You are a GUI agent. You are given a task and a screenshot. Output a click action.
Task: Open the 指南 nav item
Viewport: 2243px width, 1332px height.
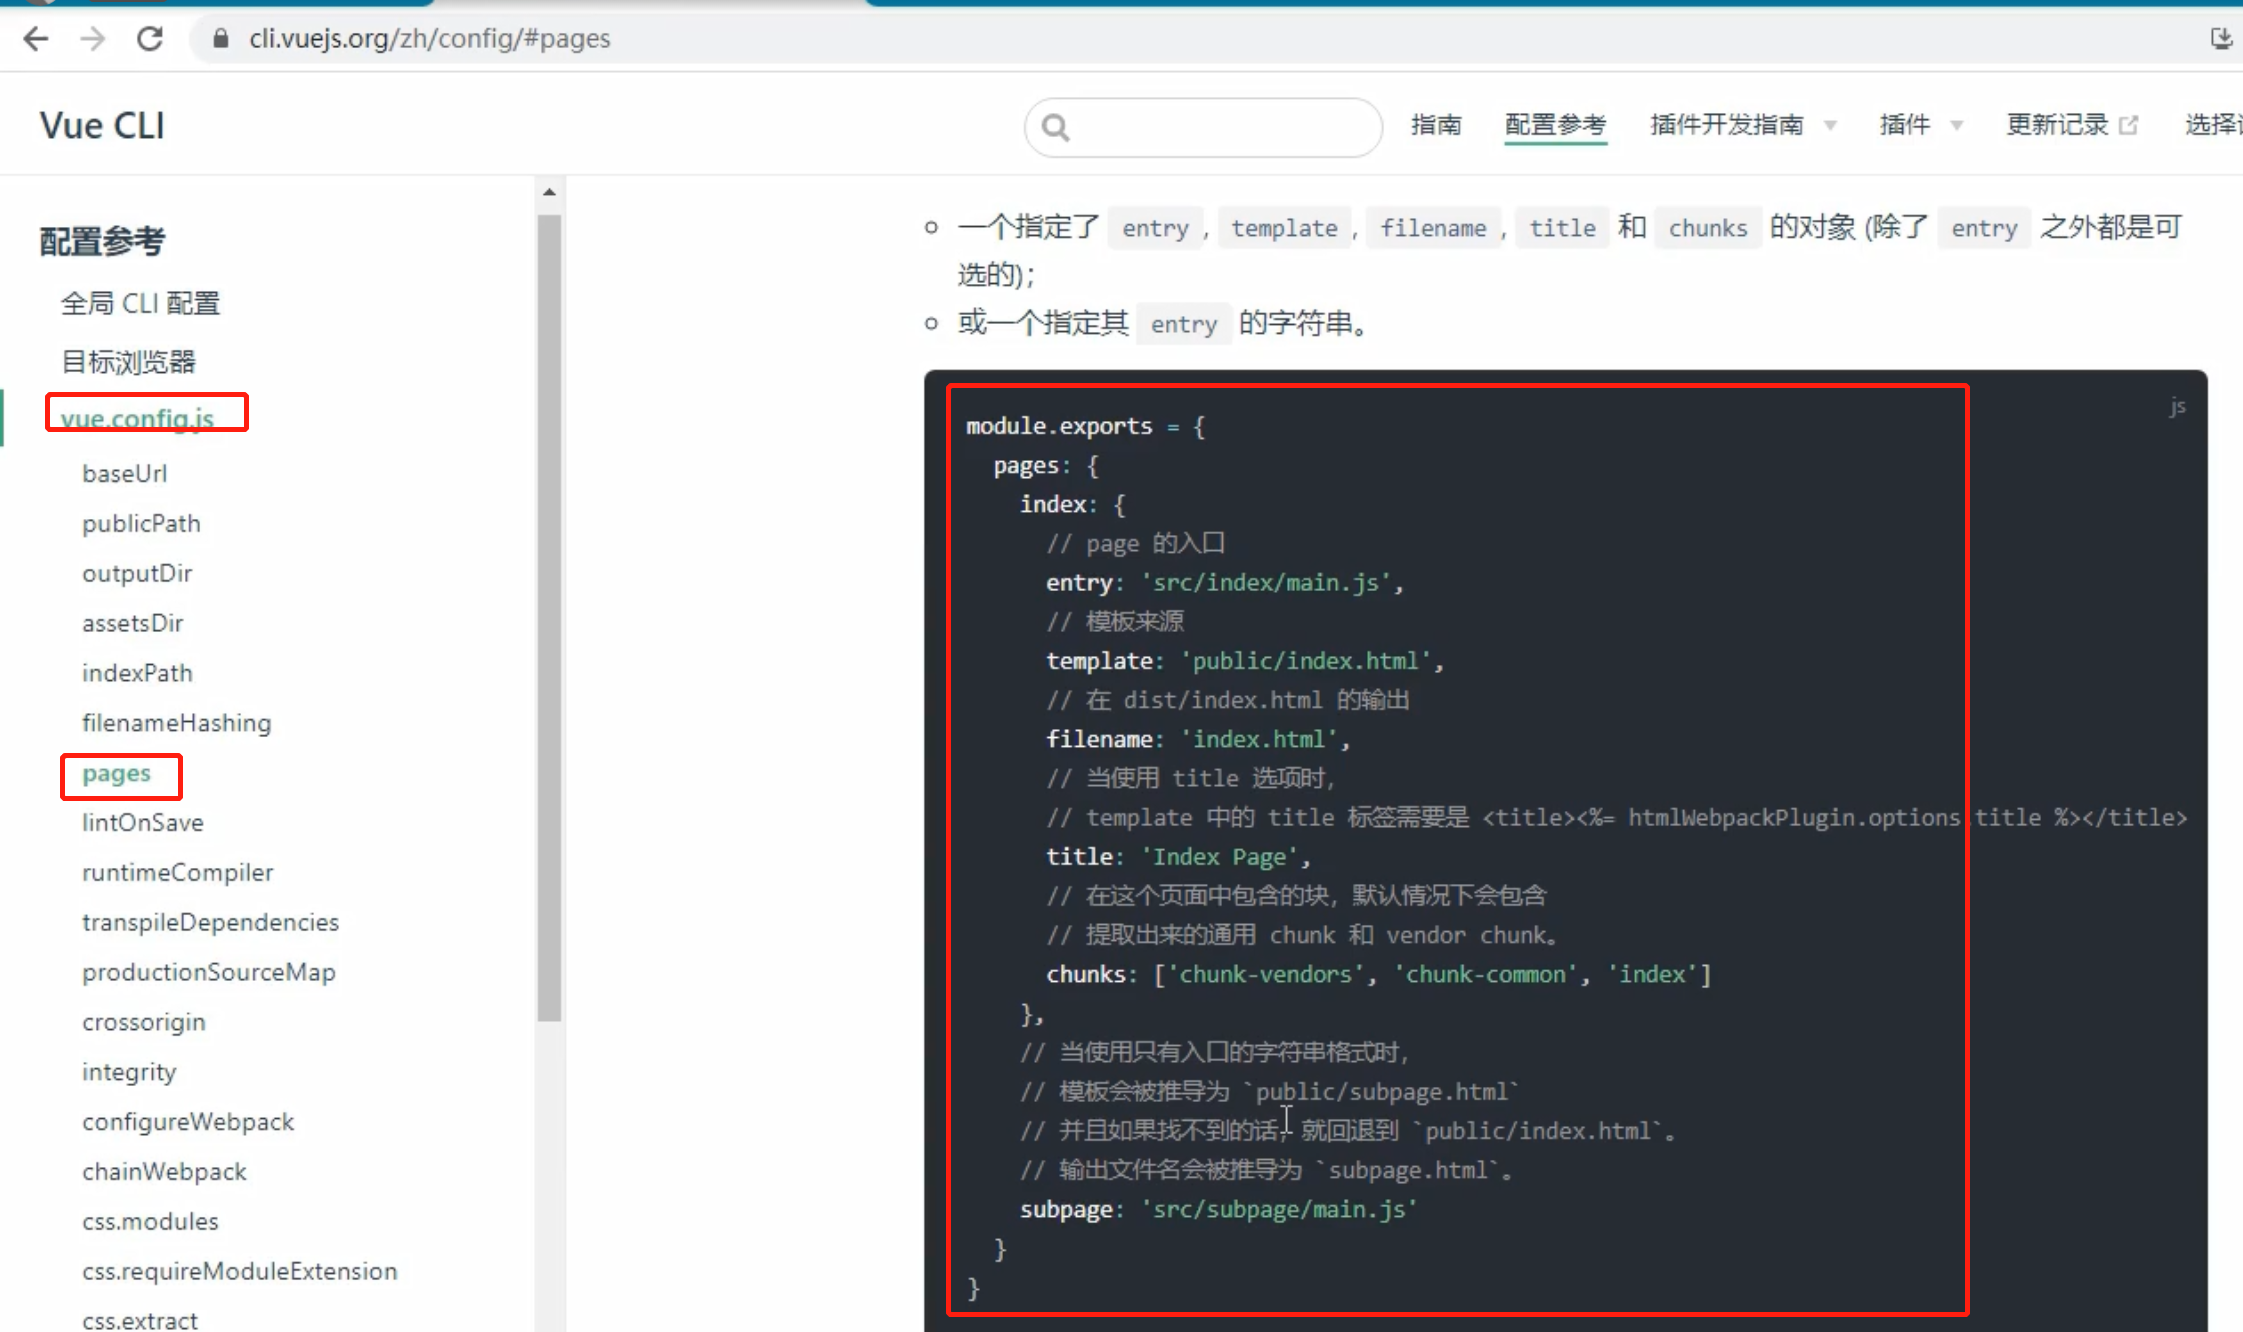(1436, 125)
